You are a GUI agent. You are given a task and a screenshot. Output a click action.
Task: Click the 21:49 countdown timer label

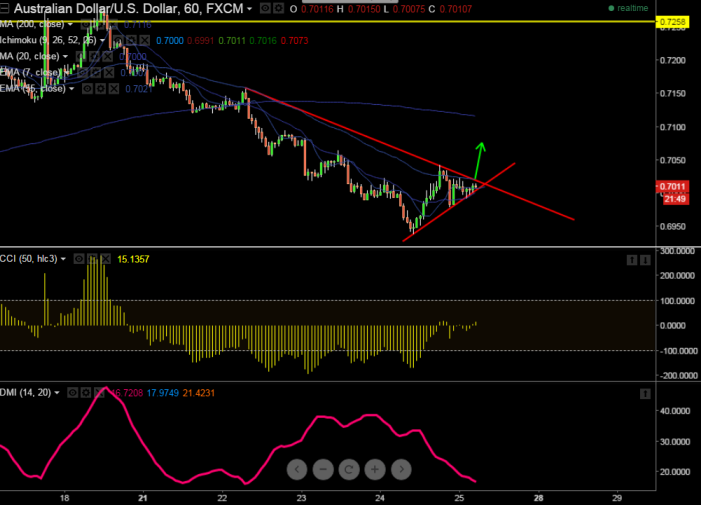pyautogui.click(x=674, y=199)
